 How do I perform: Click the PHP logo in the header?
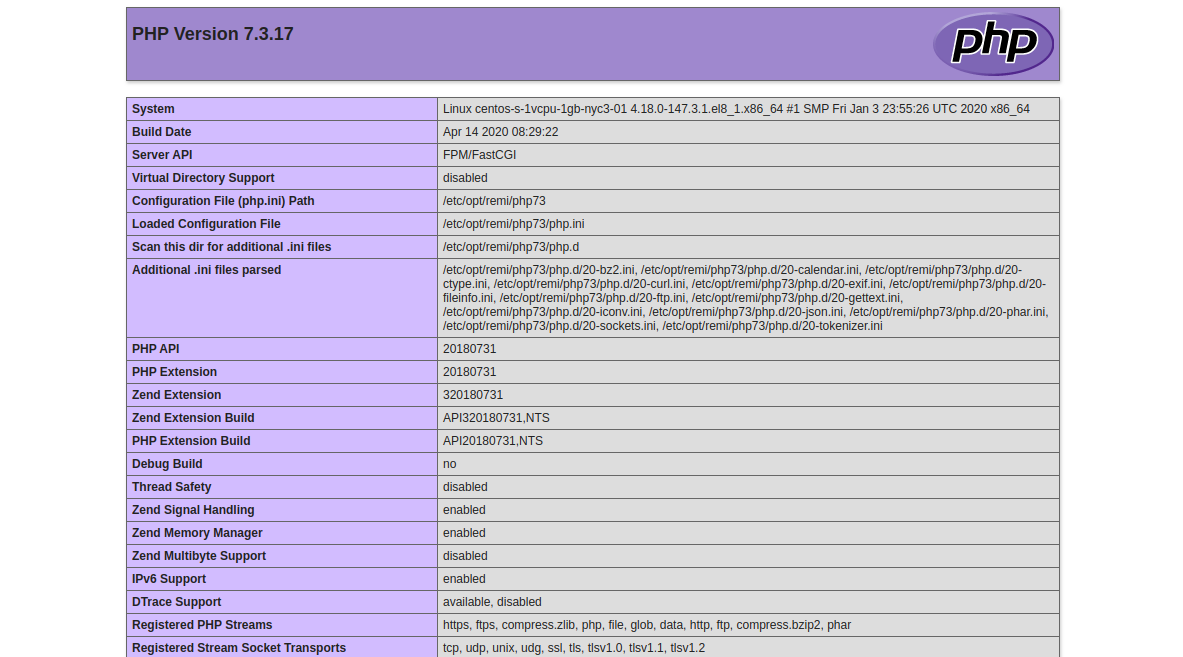coord(993,44)
